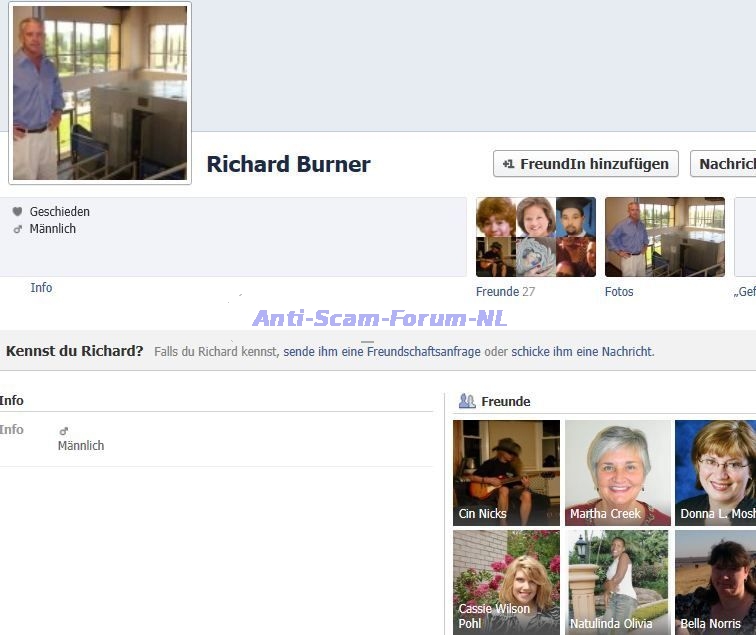Open the Fotos preview thumbnail
This screenshot has width=756, height=635.
(x=664, y=237)
